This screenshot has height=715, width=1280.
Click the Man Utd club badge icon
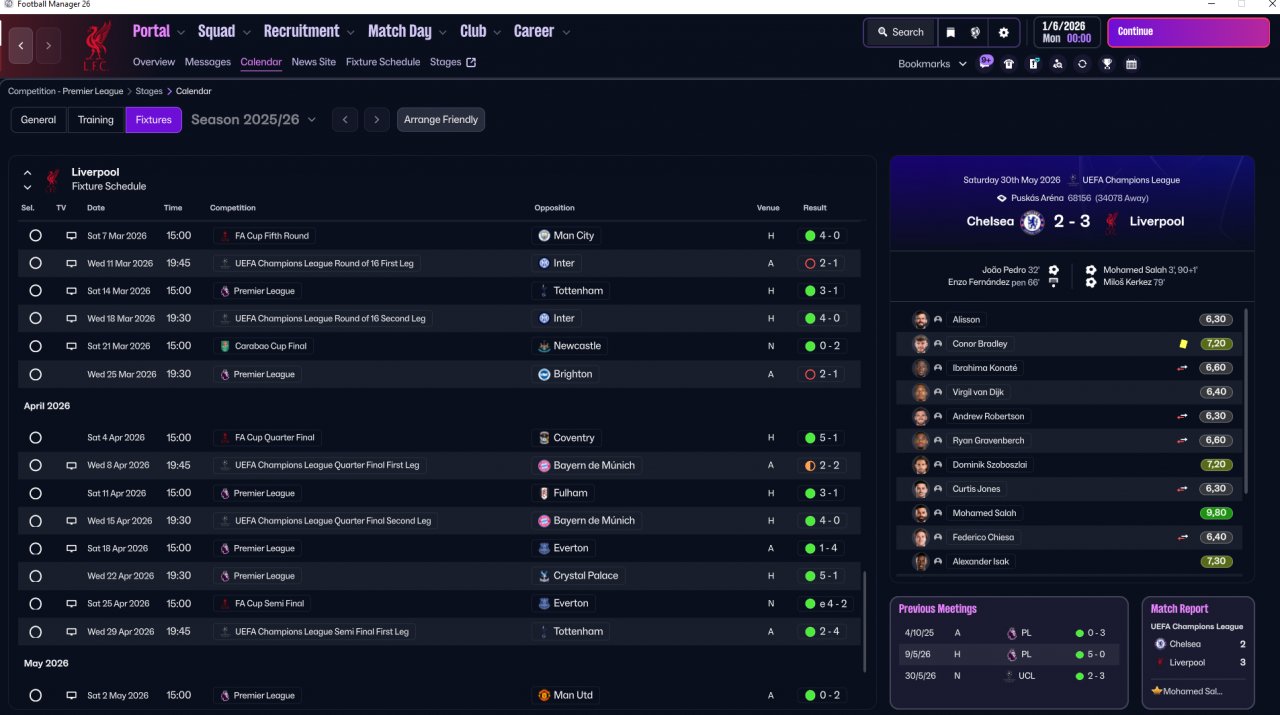(544, 695)
